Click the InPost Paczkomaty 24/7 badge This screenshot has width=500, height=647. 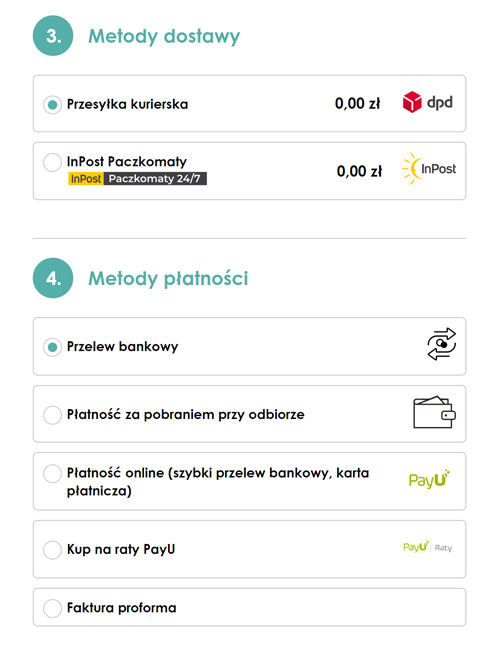click(x=137, y=179)
